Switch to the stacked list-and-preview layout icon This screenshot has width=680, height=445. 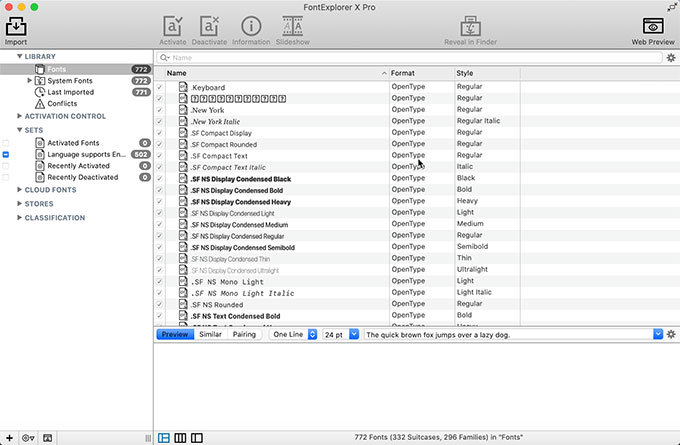point(164,438)
